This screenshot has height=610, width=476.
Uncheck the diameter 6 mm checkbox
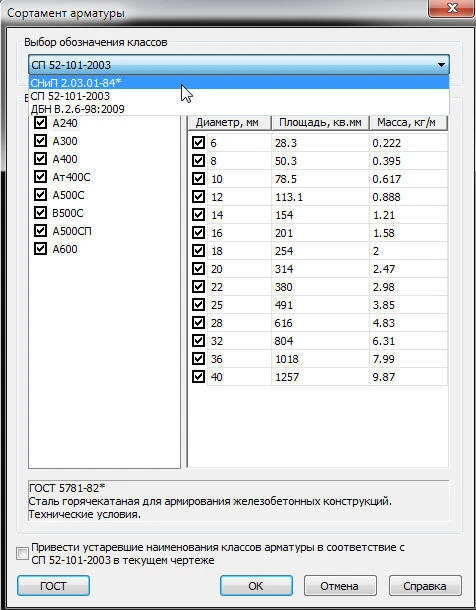click(x=198, y=142)
